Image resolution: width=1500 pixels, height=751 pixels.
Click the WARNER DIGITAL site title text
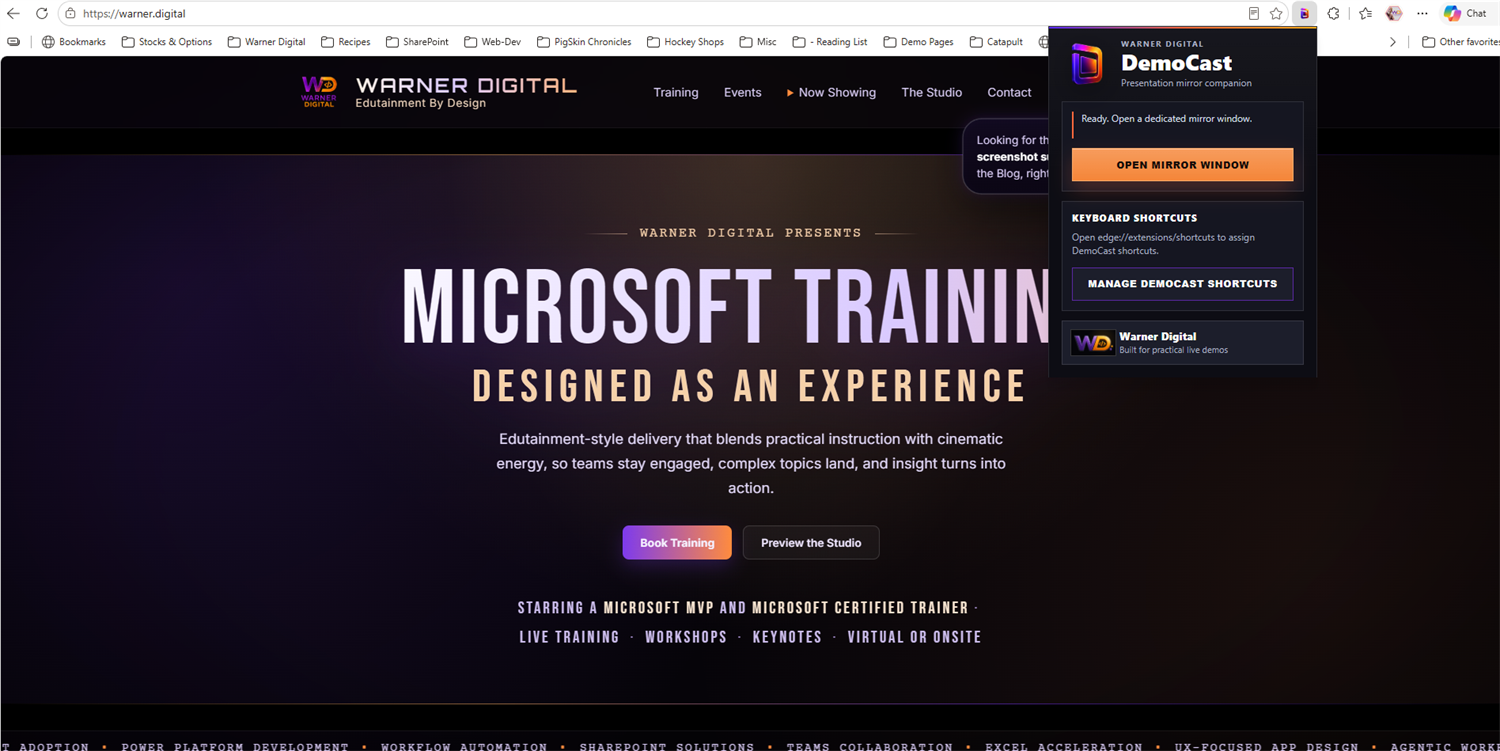(x=466, y=85)
